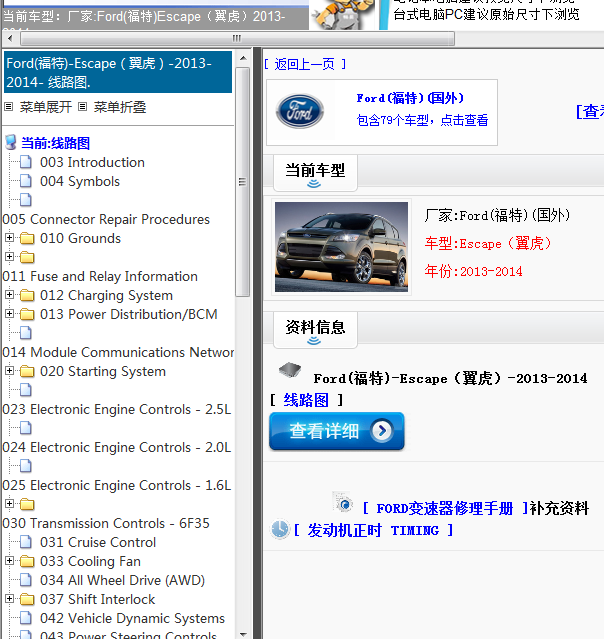
Task: Click 包含79个车型,点击查看 link
Action: [422, 120]
